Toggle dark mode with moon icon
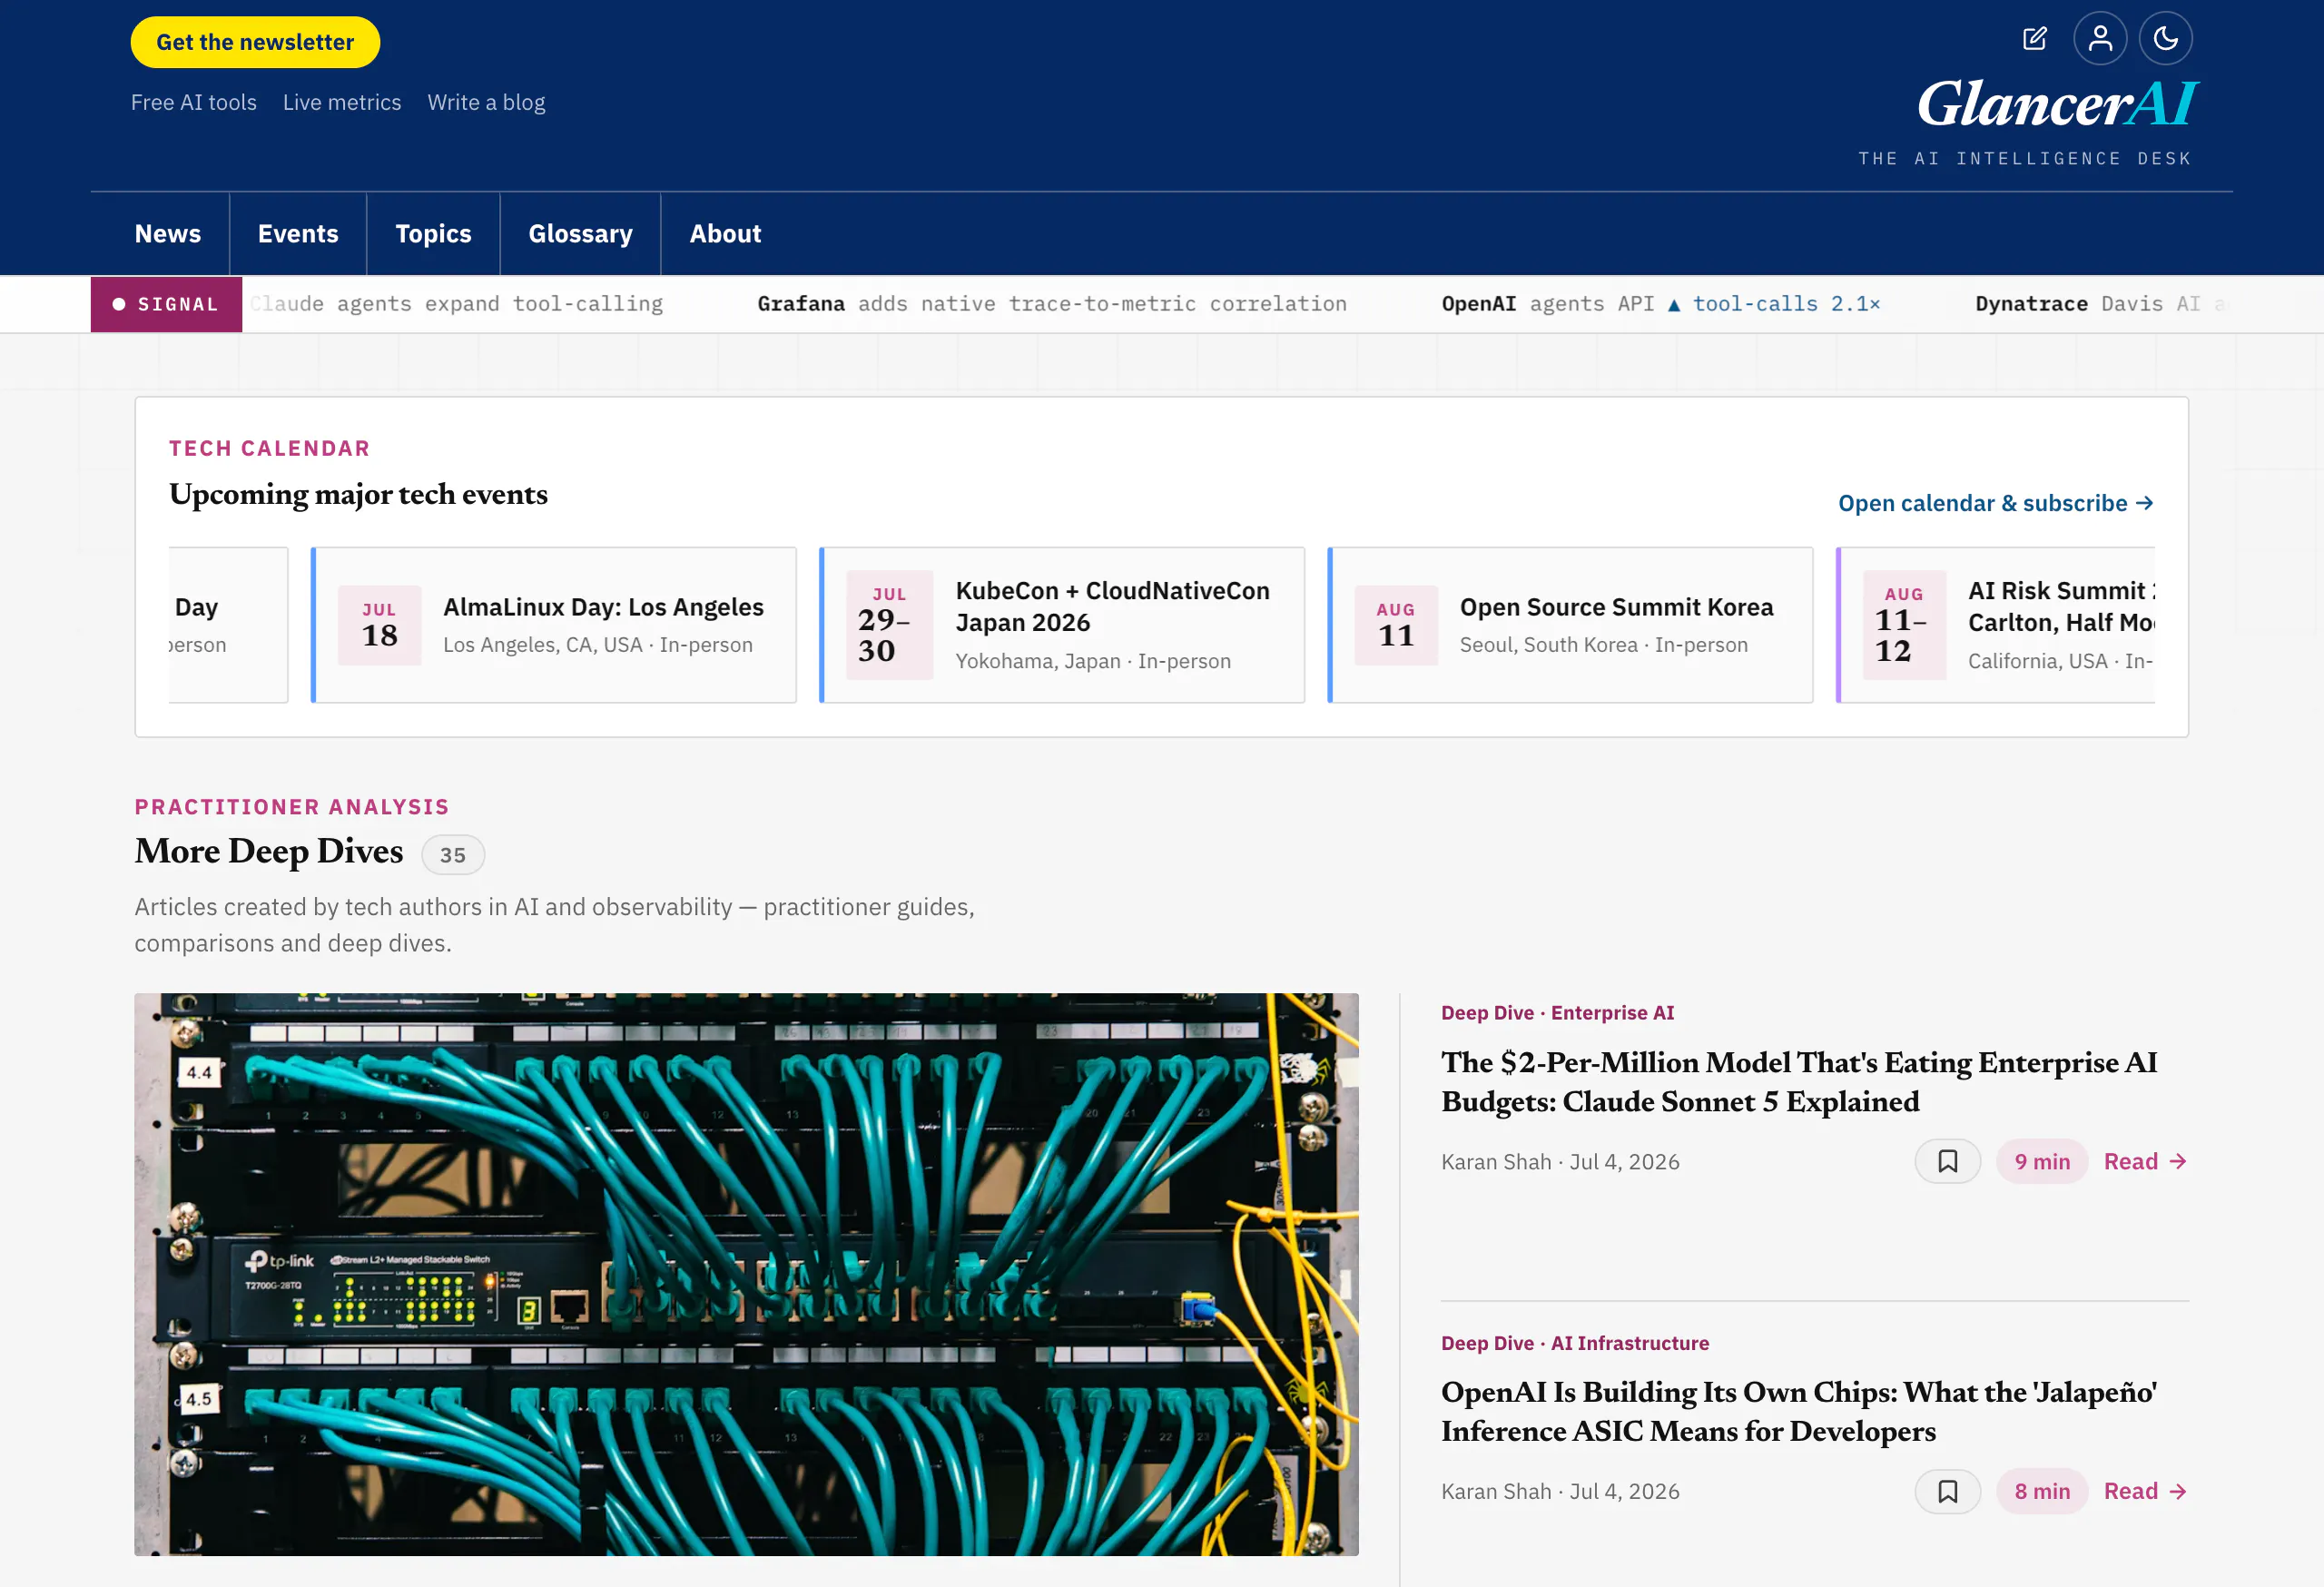Screen dimensions: 2324x1587 tap(2165, 39)
